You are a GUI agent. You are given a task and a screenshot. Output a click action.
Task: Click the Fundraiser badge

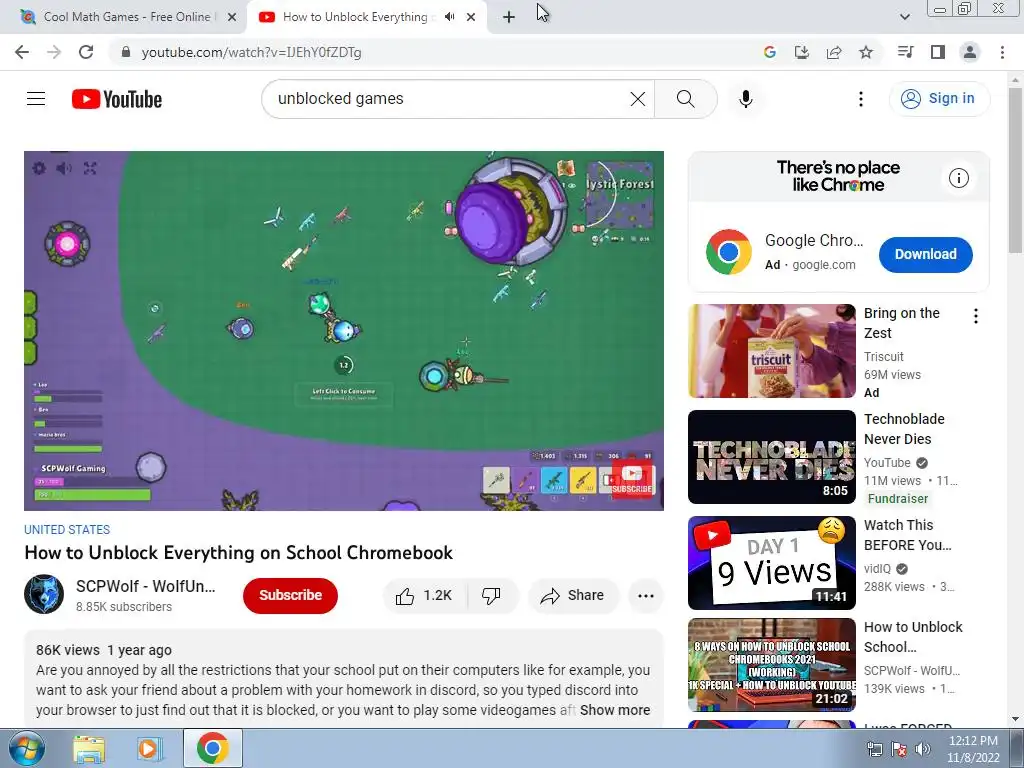tap(897, 498)
